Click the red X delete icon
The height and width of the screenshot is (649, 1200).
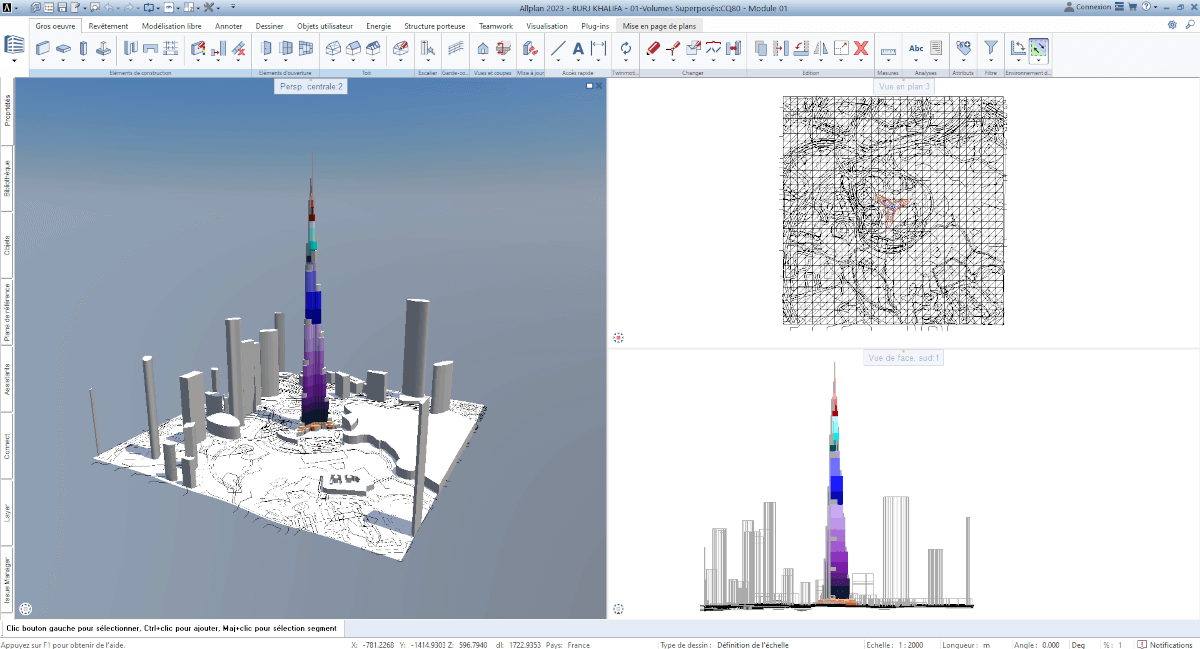[x=860, y=47]
